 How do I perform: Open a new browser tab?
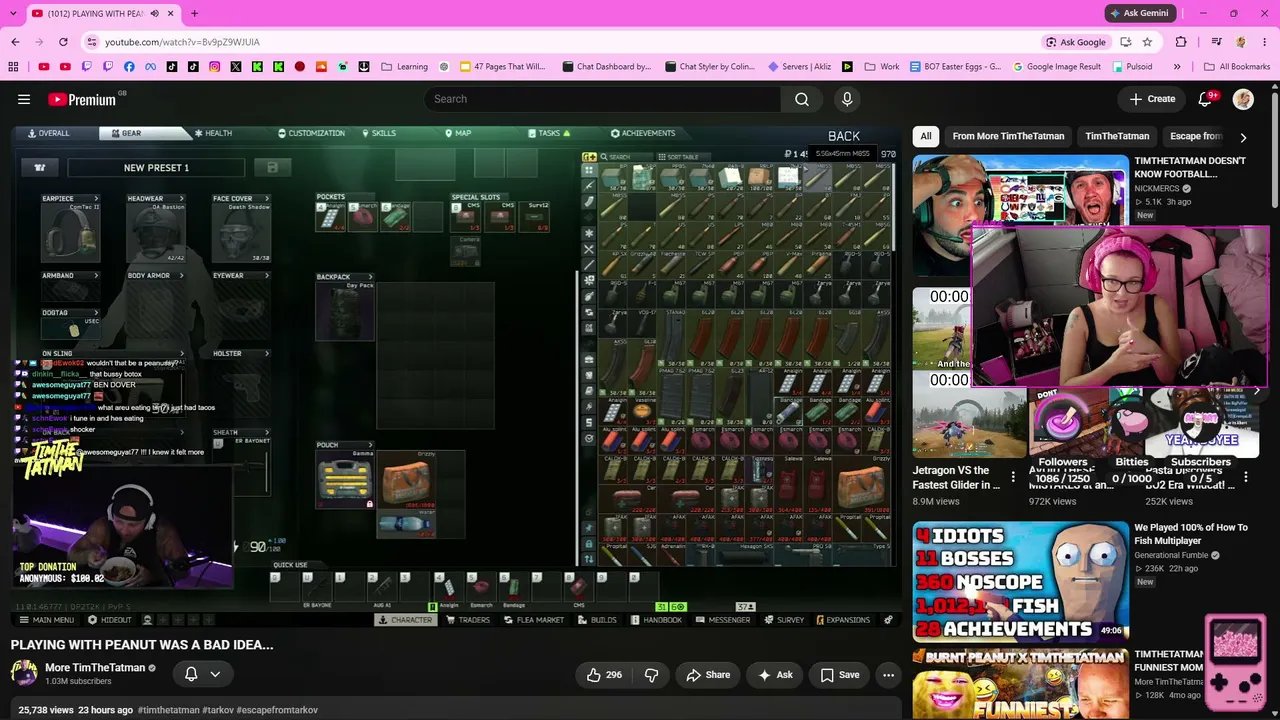(x=194, y=13)
